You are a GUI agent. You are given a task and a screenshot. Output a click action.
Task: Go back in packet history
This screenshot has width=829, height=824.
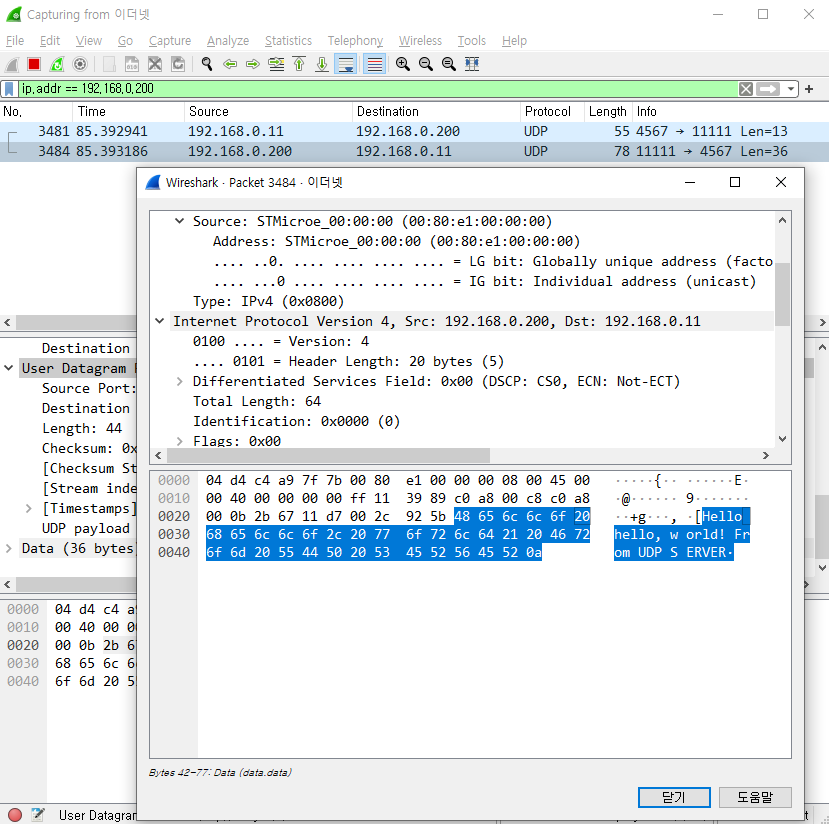pyautogui.click(x=230, y=64)
